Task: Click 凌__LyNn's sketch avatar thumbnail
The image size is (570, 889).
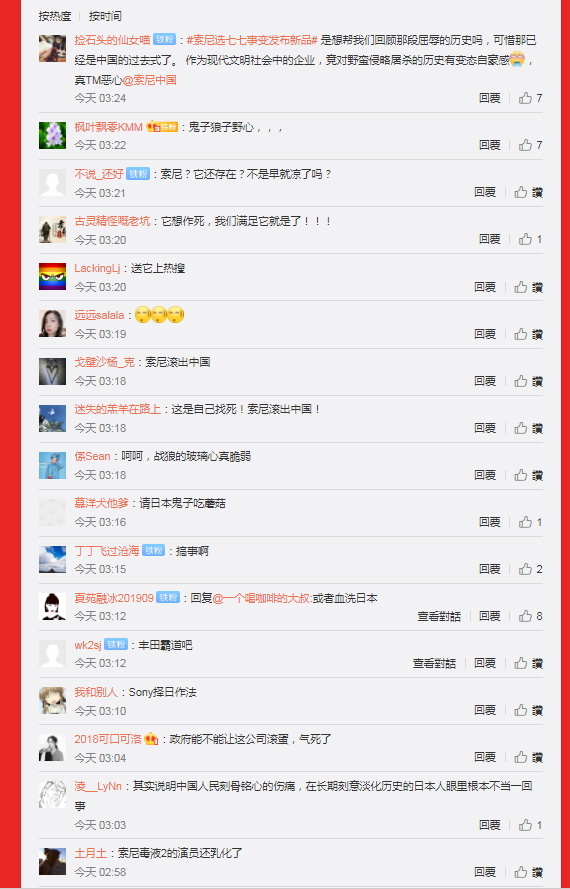Action: (x=52, y=794)
